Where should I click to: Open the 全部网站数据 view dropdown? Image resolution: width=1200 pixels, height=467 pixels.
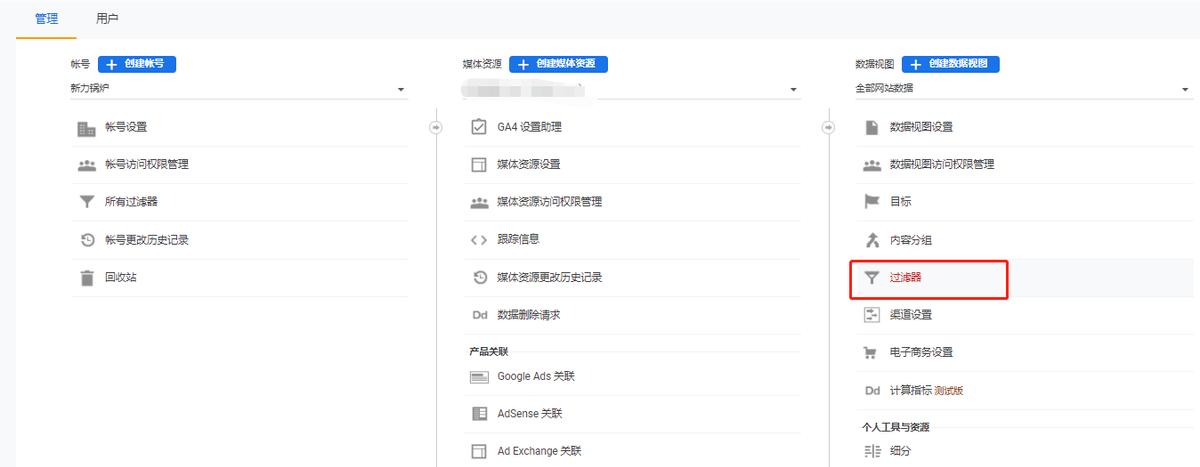[1024, 89]
